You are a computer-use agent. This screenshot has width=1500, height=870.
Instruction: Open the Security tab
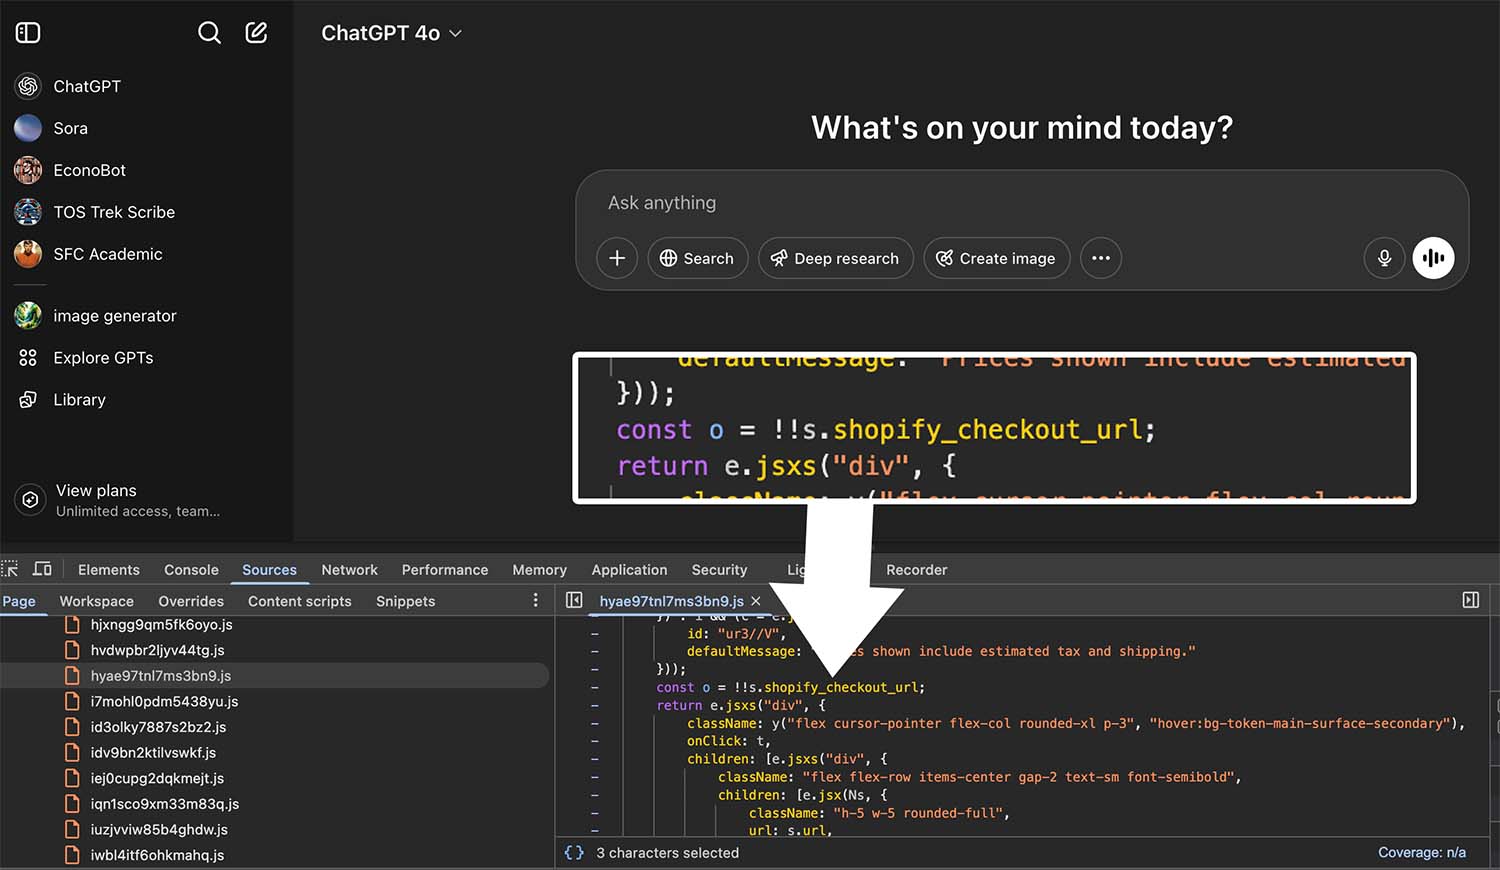[x=719, y=570]
